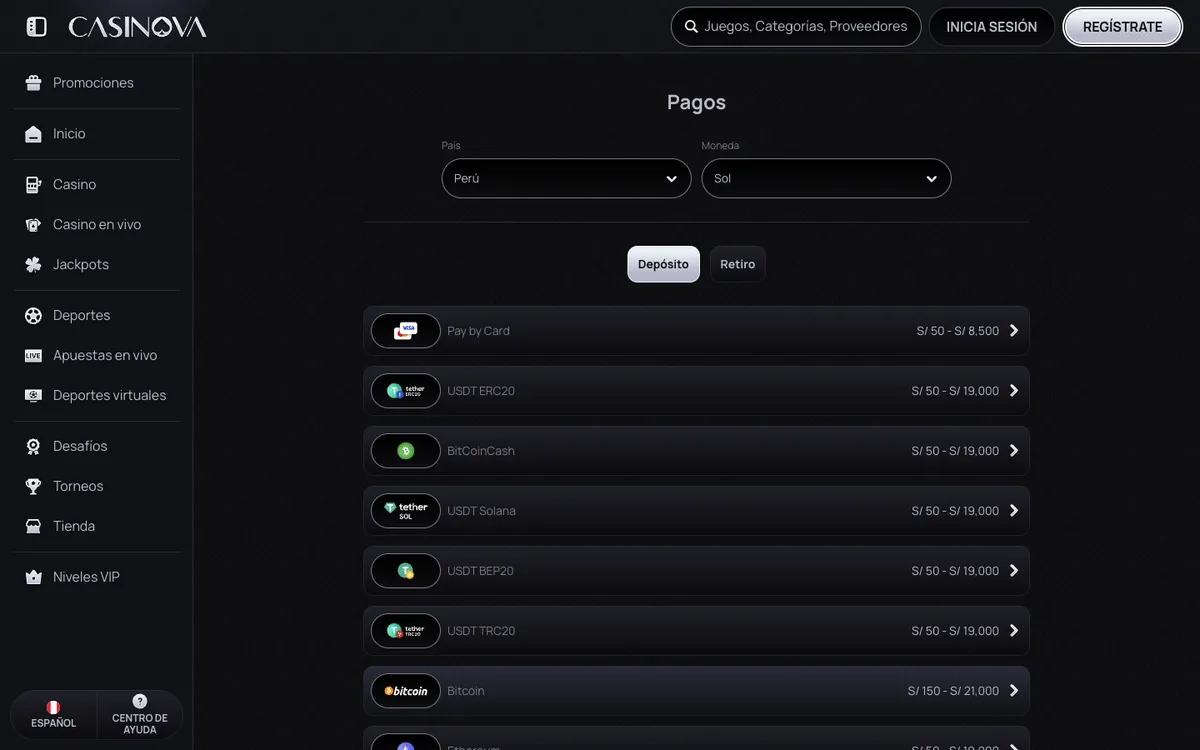Expand USDT TRC20 row chevron
This screenshot has width=1200, height=750.
pos(1014,631)
